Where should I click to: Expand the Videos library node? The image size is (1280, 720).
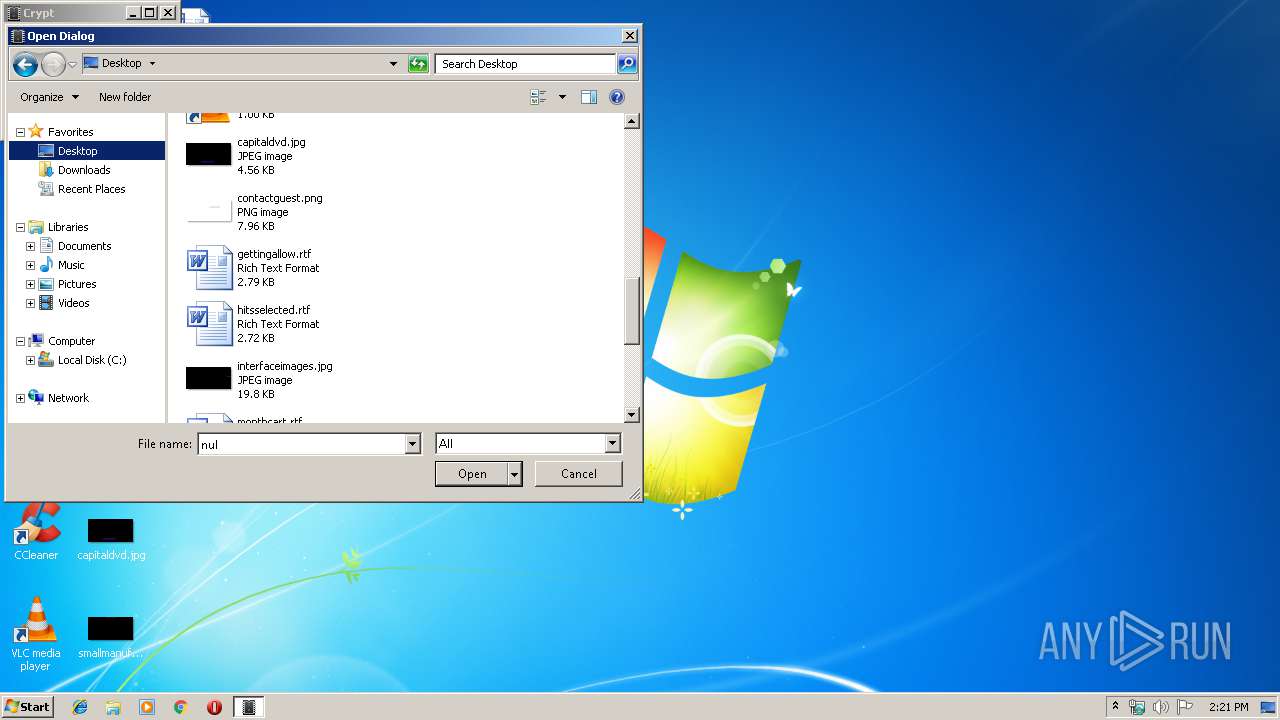point(30,303)
